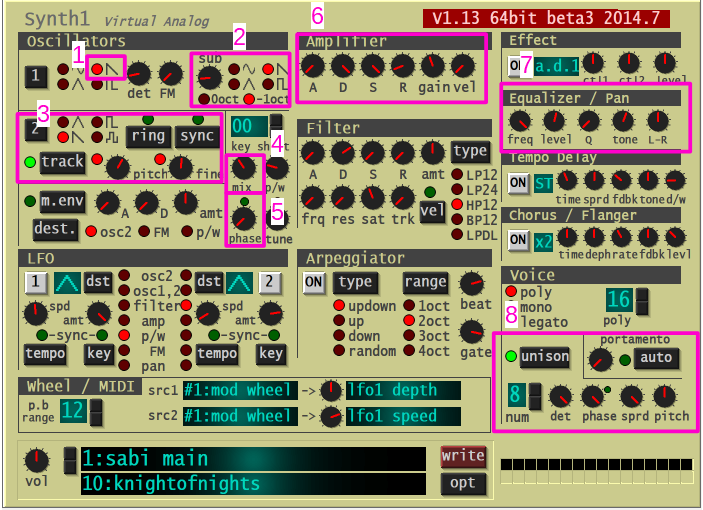Viewport: 703px width, 510px height.
Task: Select 2oct arpeggiator range
Action: (x=408, y=320)
